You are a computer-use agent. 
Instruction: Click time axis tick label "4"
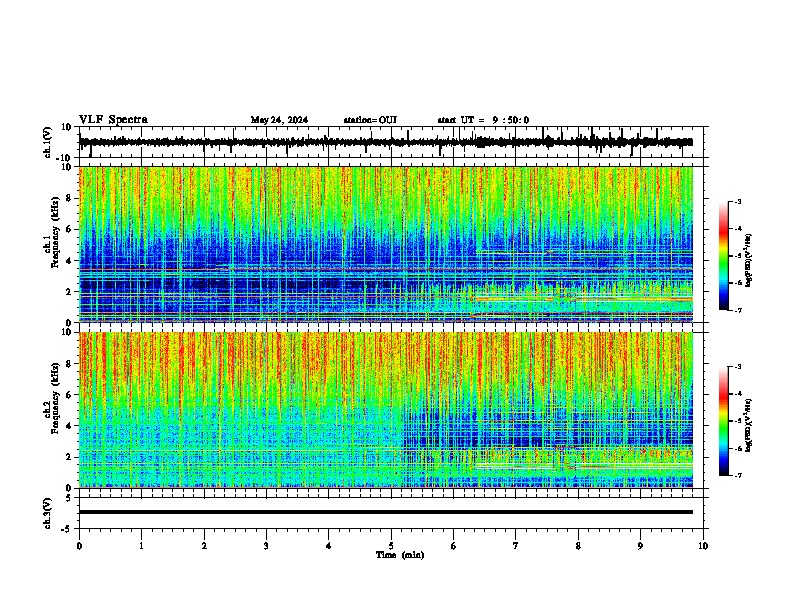[329, 546]
